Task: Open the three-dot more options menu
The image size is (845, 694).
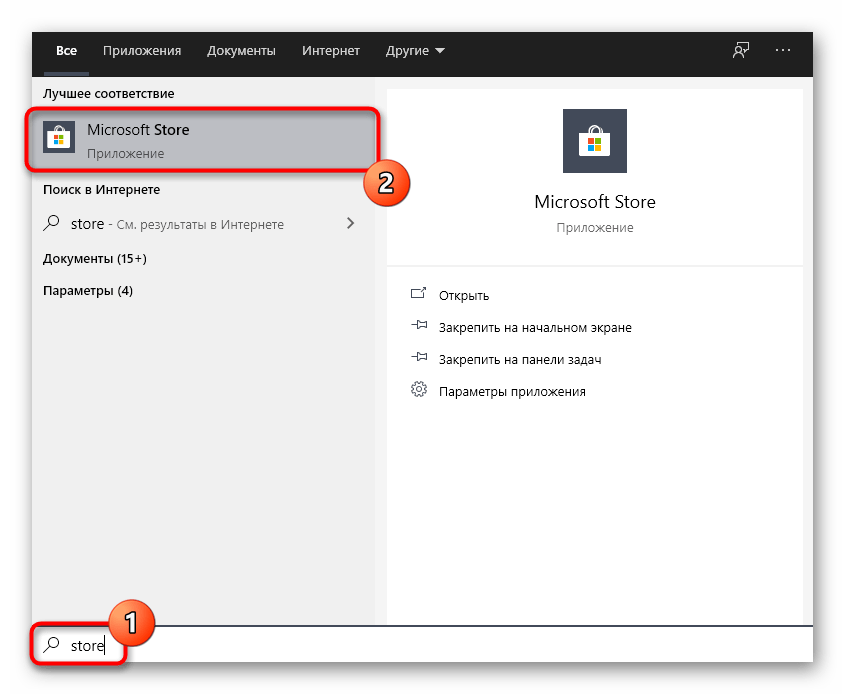Action: 783,50
